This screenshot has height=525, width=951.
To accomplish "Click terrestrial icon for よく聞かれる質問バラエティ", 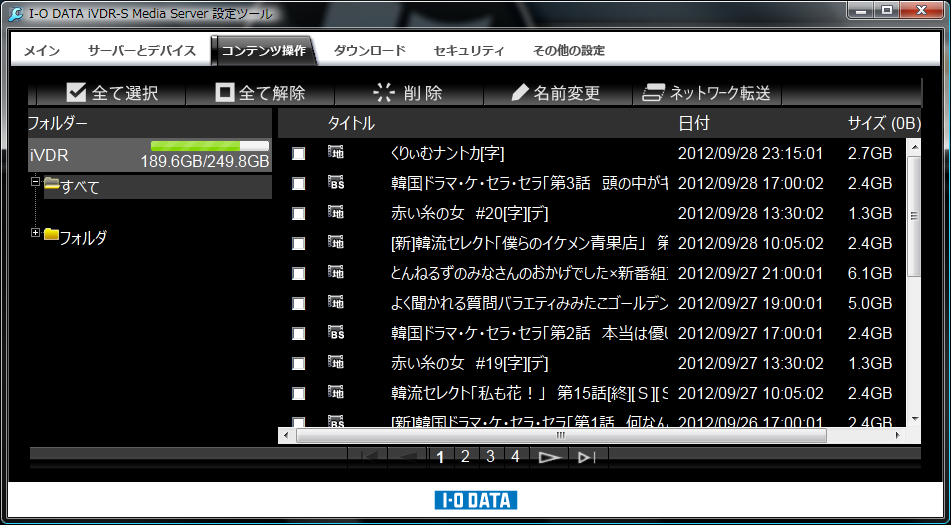I will pos(335,301).
